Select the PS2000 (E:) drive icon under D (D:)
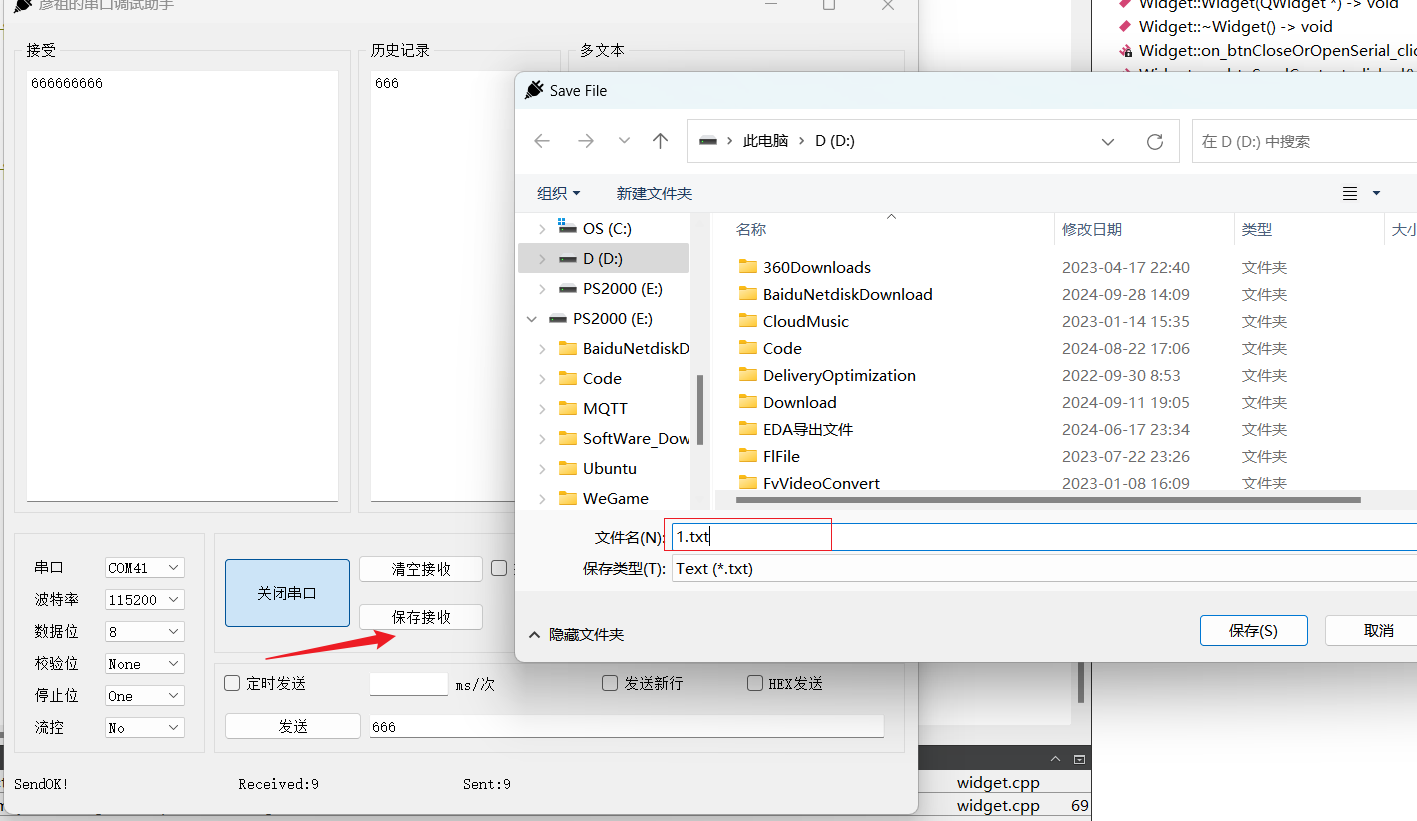The height and width of the screenshot is (821, 1417). 567,288
